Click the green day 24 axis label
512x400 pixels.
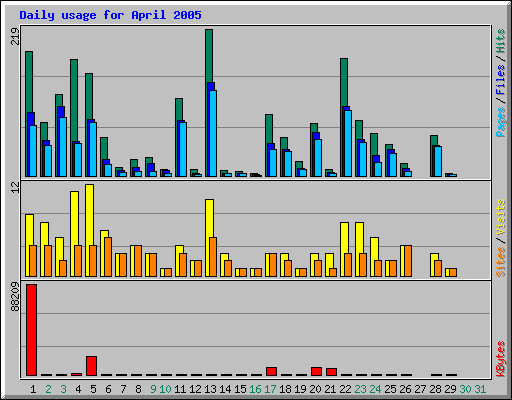pyautogui.click(x=375, y=389)
